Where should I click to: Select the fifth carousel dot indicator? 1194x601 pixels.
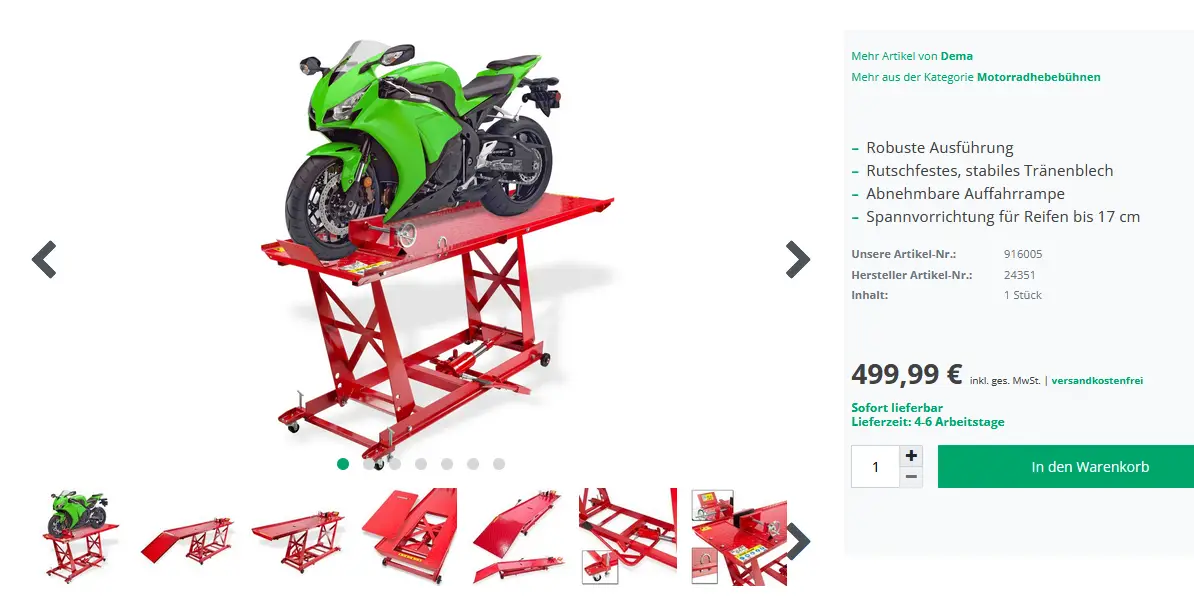click(x=447, y=464)
